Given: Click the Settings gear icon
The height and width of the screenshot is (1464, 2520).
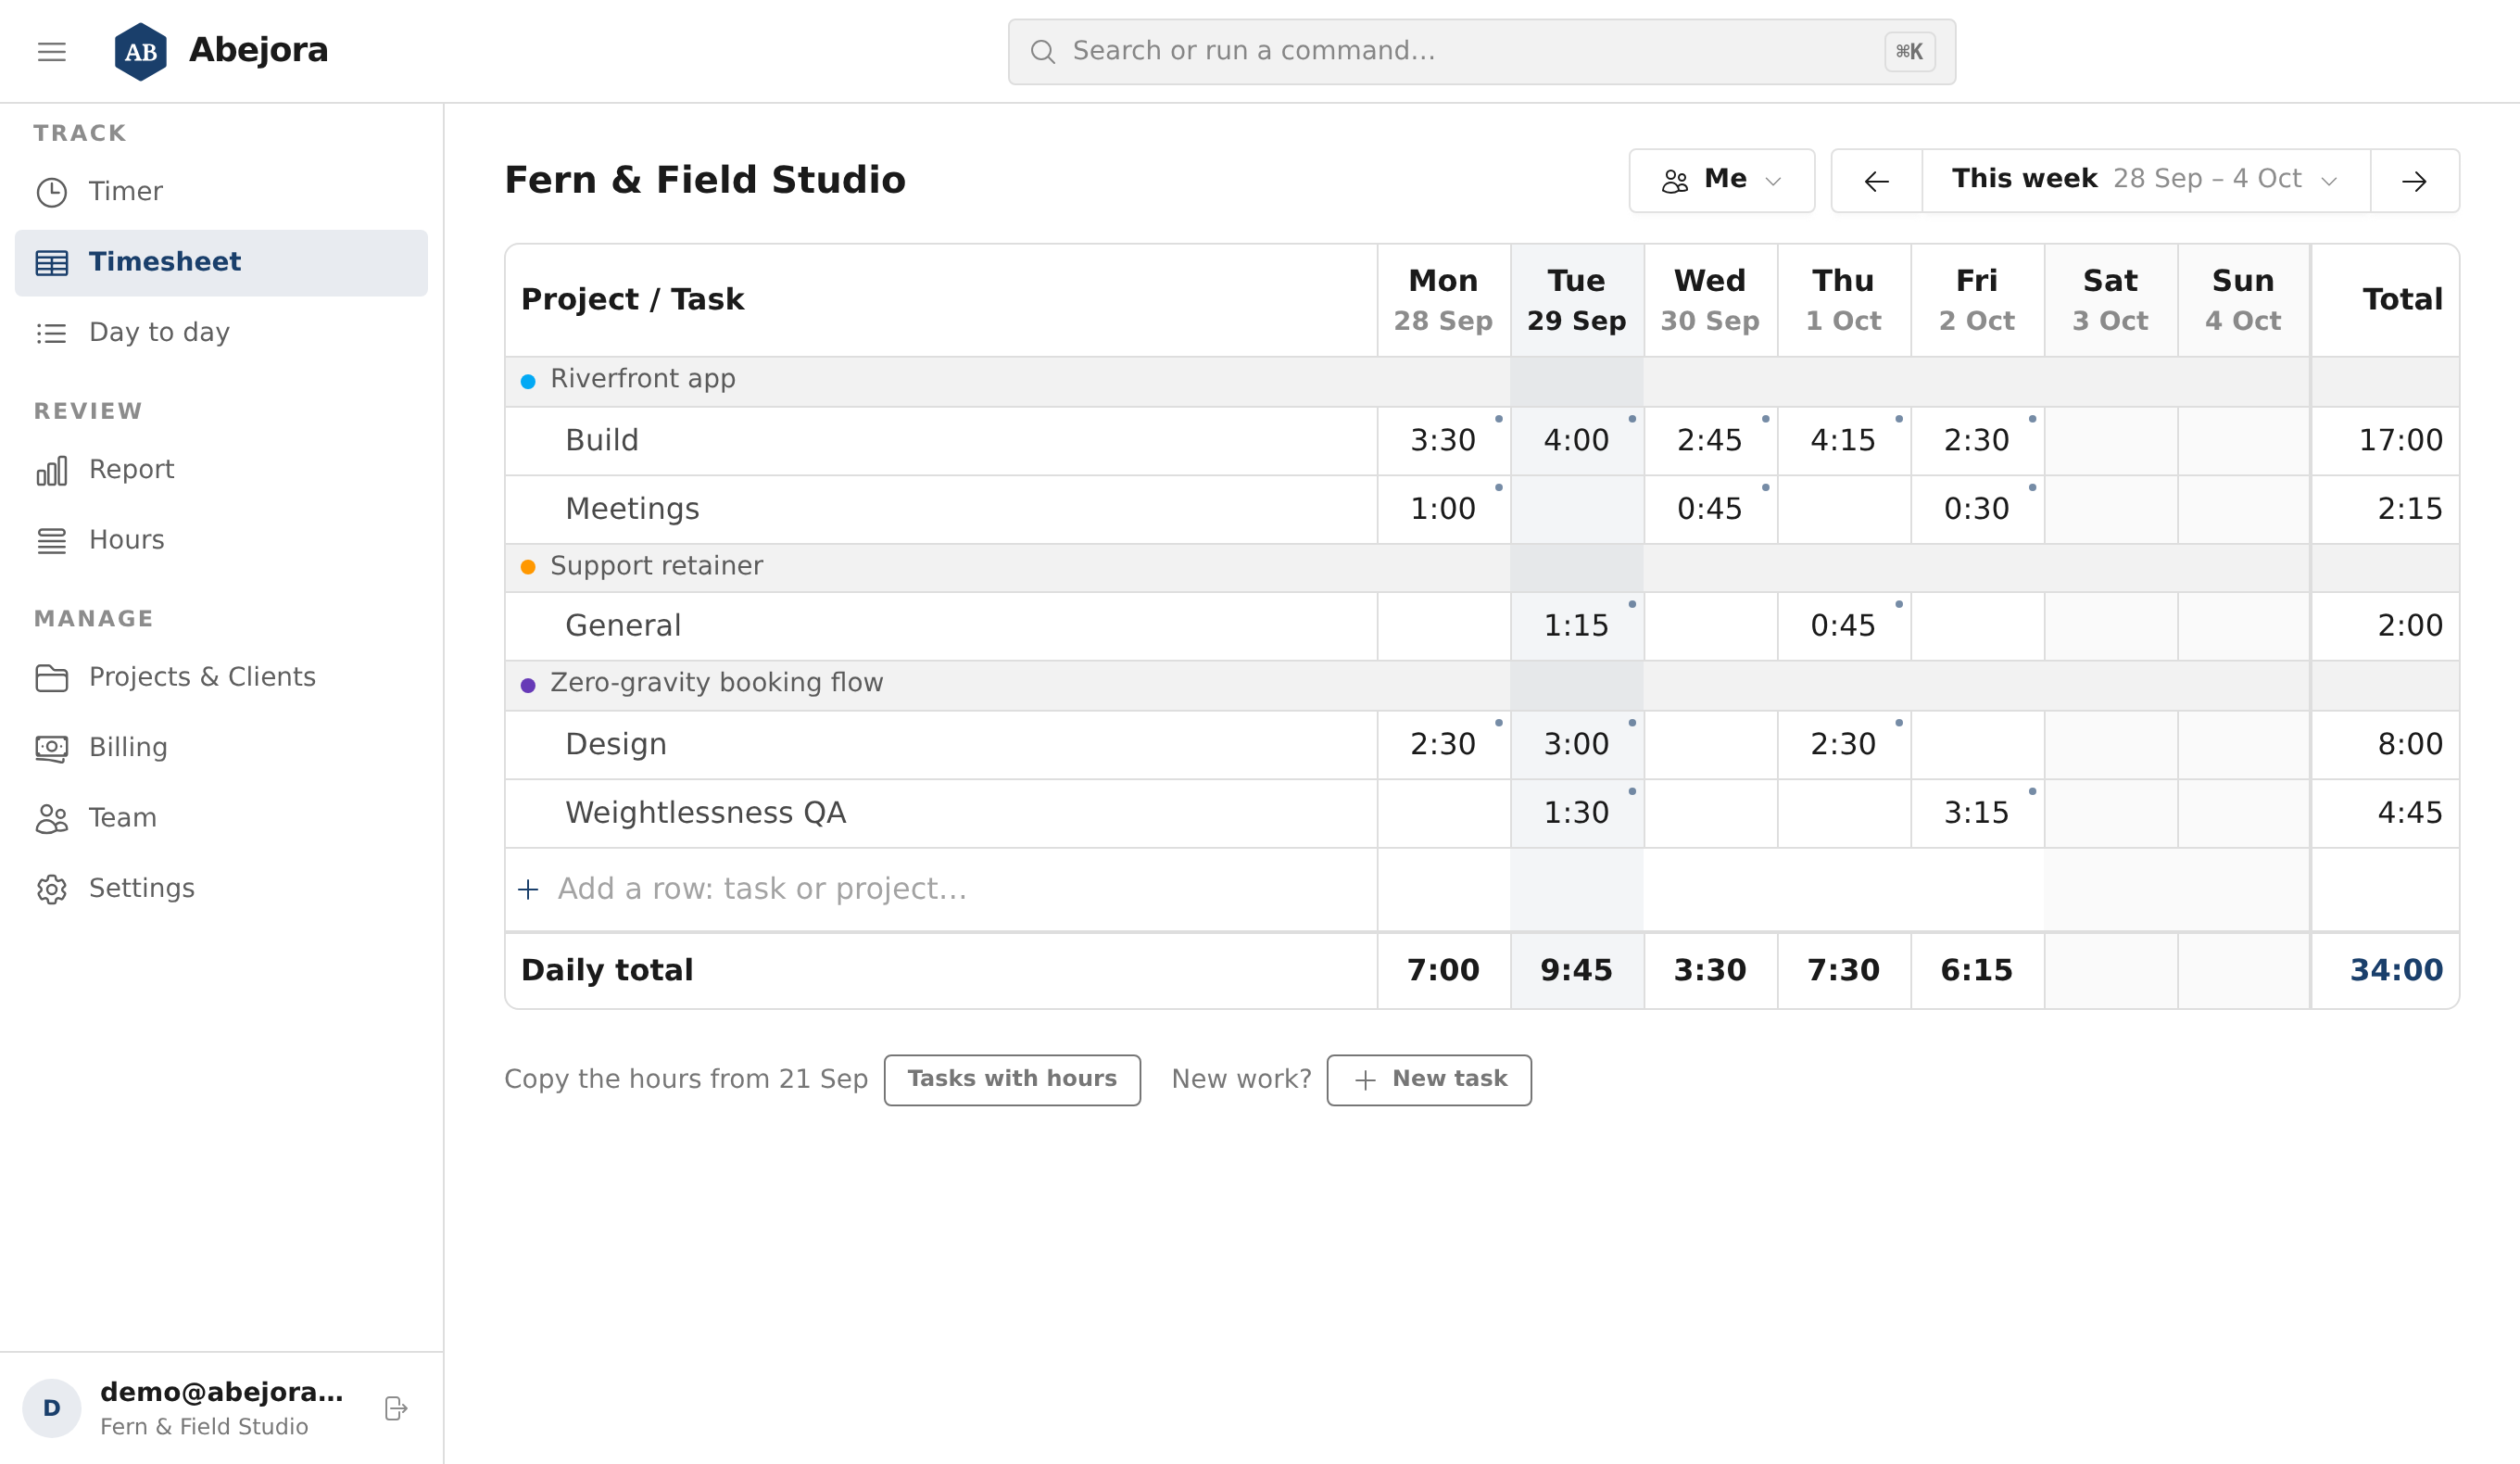Looking at the screenshot, I should [52, 889].
